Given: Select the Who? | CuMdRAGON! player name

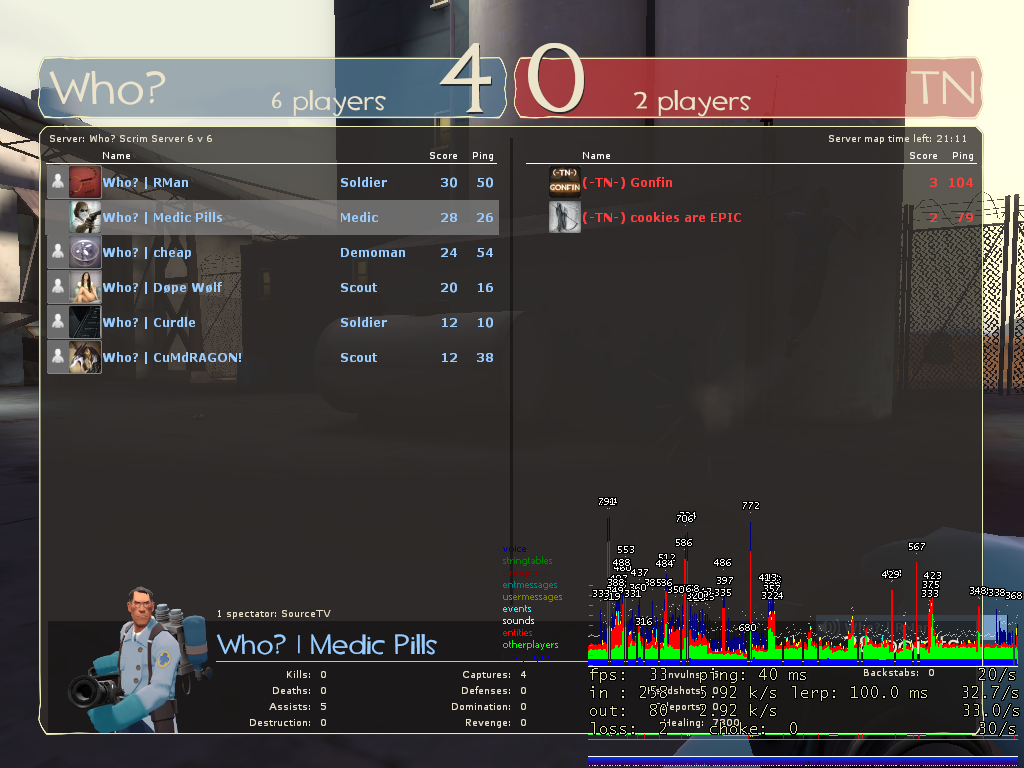Looking at the screenshot, I should pos(172,357).
